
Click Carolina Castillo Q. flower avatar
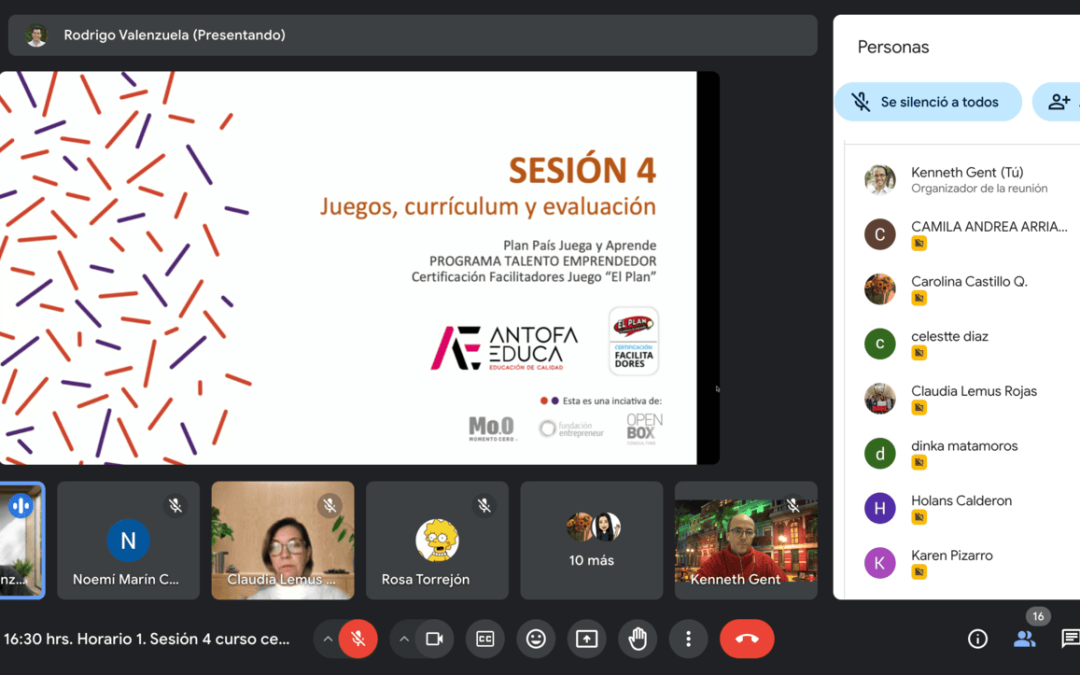[x=880, y=289]
